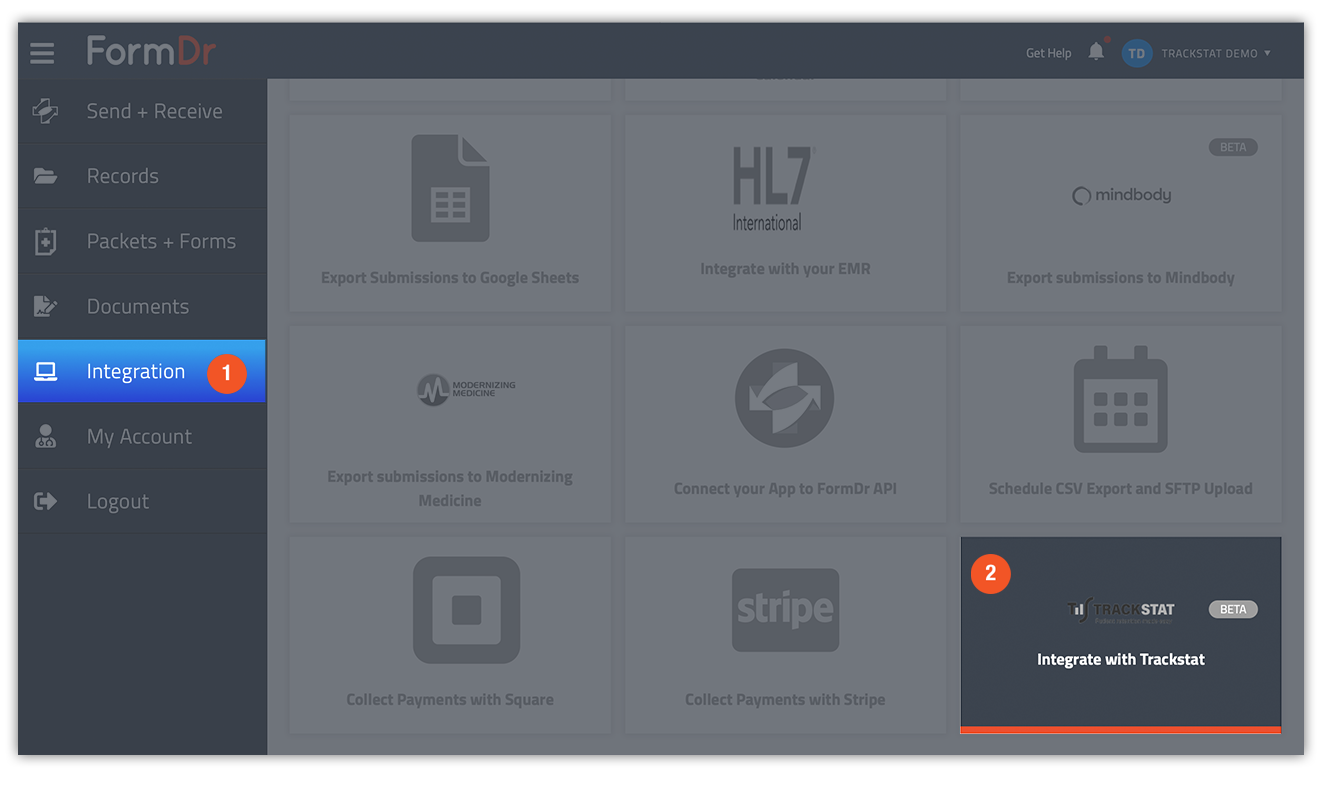Click the Get Help link
1323x785 pixels.
coord(1048,53)
